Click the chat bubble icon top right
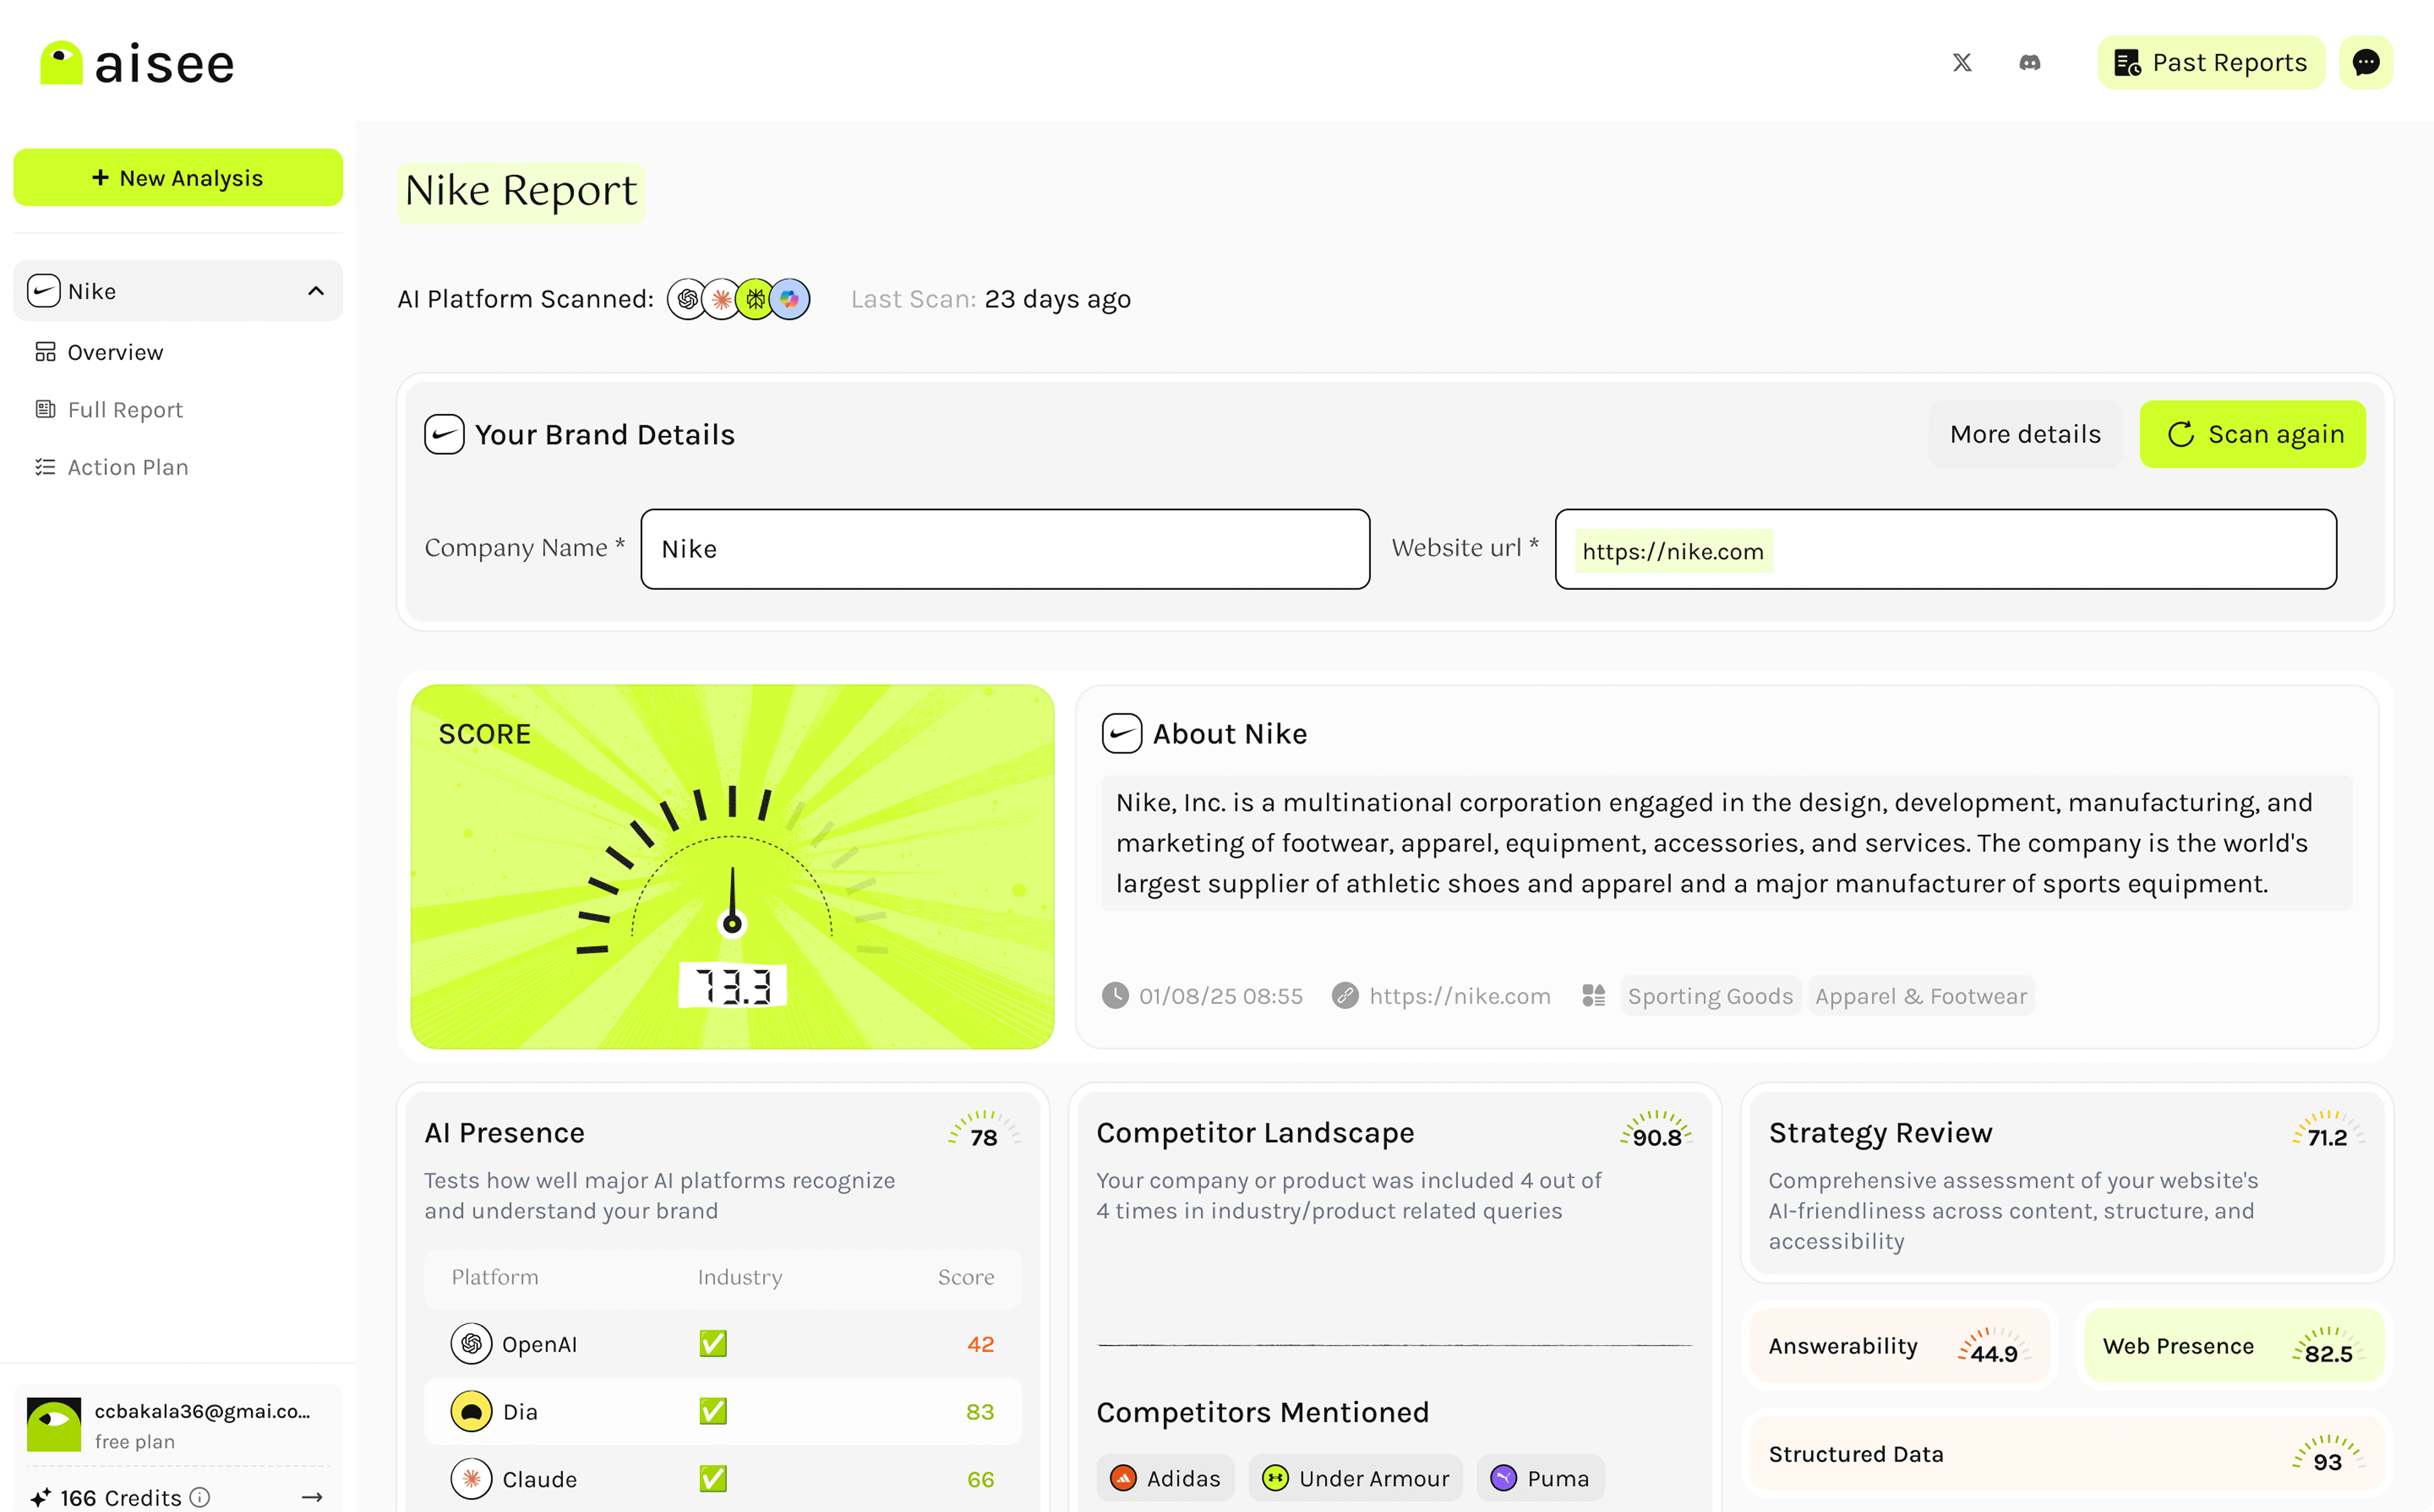 [x=2365, y=63]
